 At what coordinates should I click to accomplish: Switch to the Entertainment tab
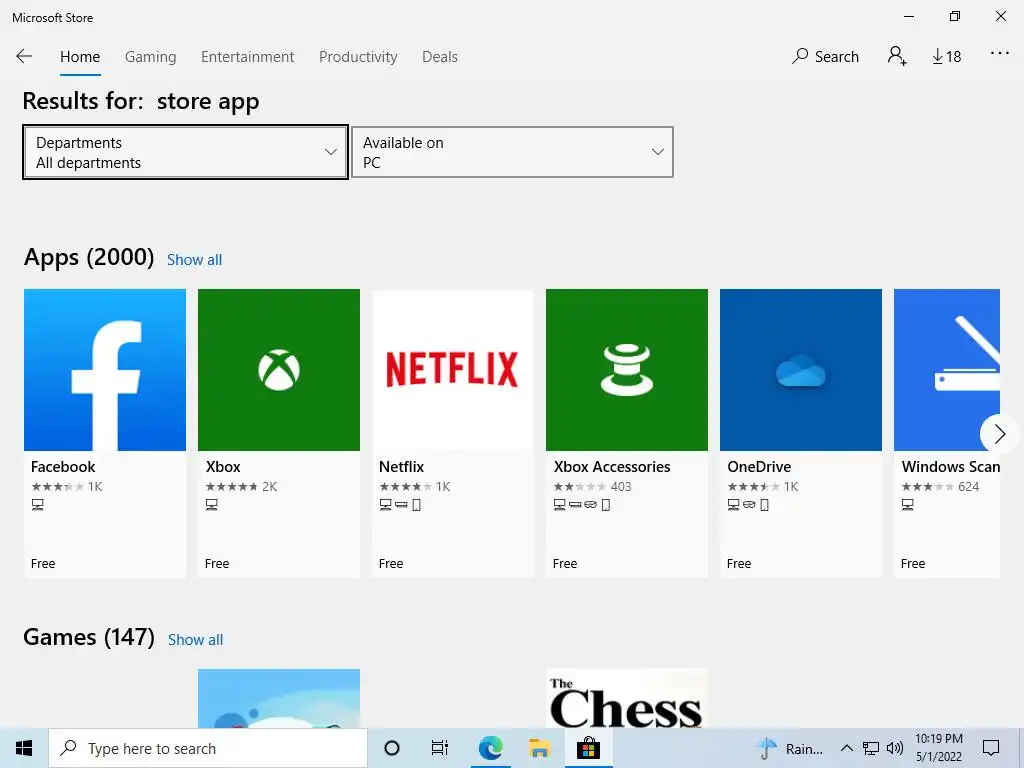coord(248,57)
